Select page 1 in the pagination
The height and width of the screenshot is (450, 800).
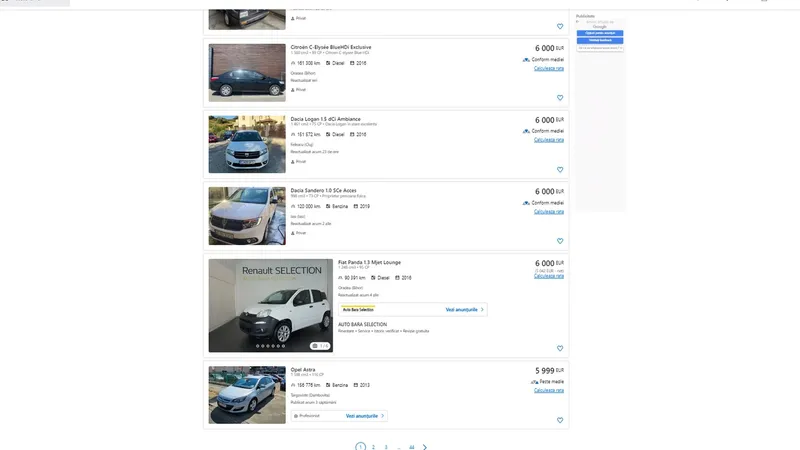(x=360, y=446)
